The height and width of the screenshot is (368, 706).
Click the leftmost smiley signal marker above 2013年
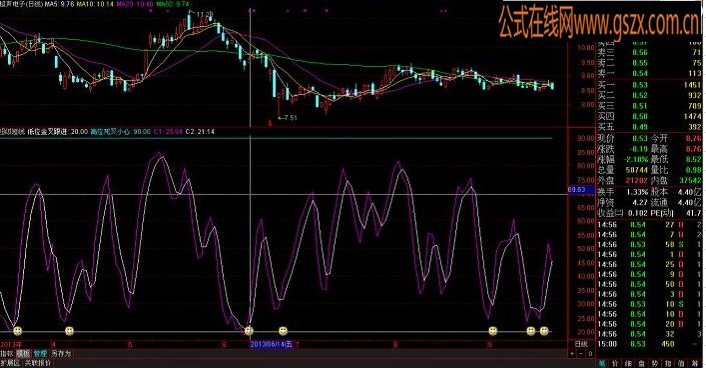tap(18, 331)
